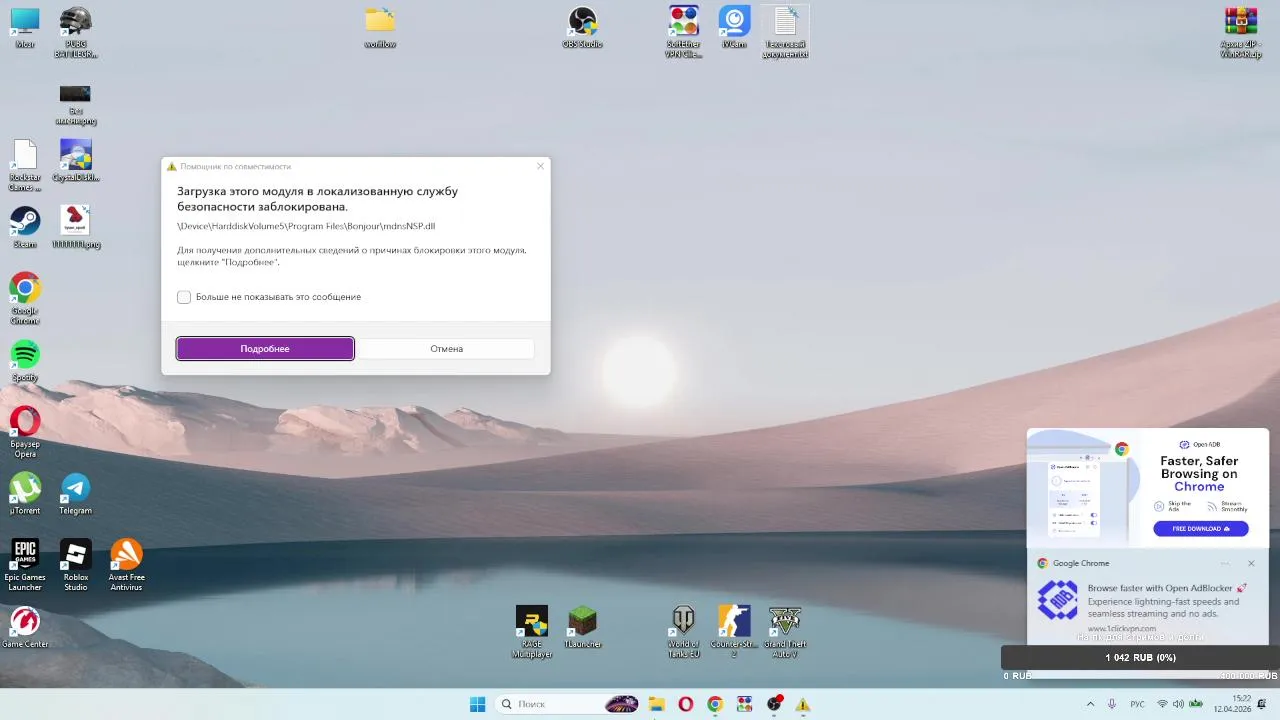Check 'Больше не показывать это сообщение' checkbox
Image resolution: width=1280 pixels, height=720 pixels.
[184, 297]
